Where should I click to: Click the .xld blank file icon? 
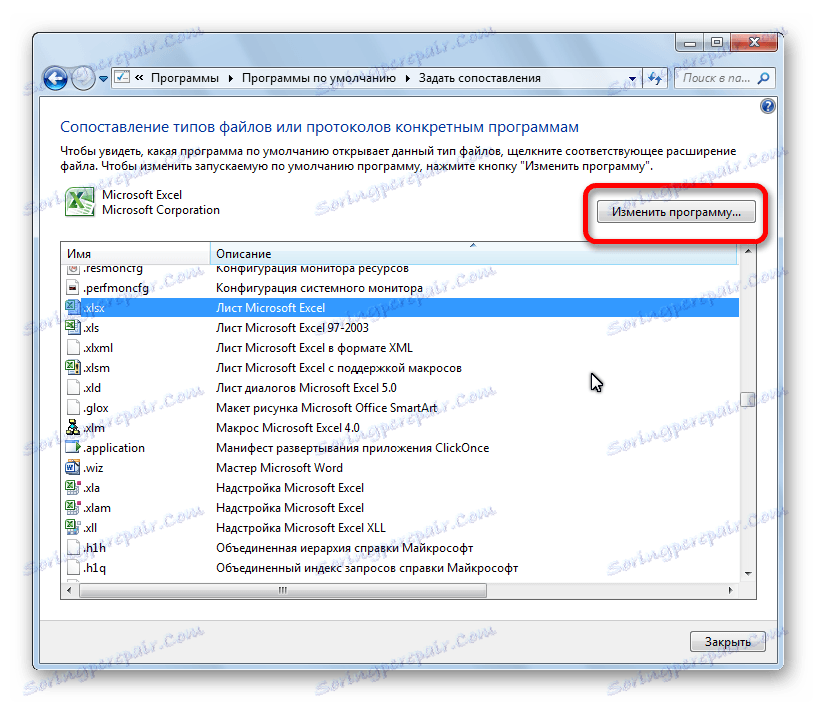tap(73, 388)
